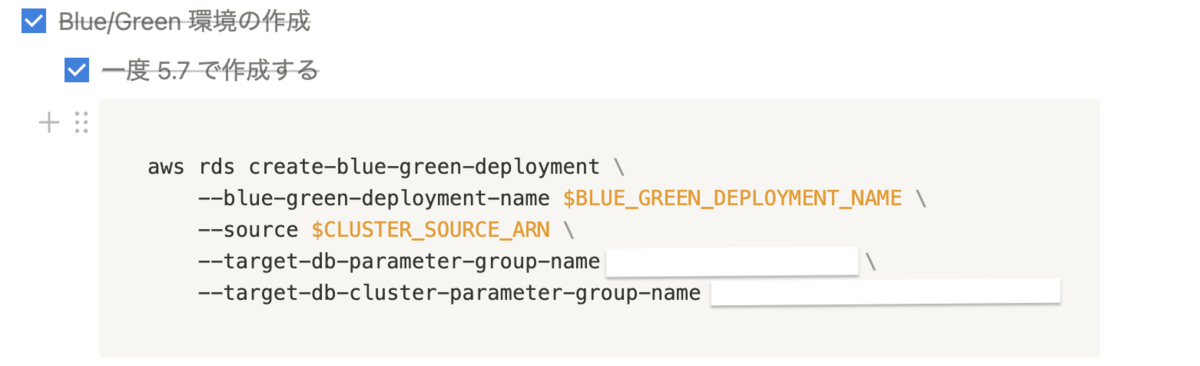Click the --target-db-cluster-parameter-group-name option
The height and width of the screenshot is (366, 1200).
coord(449,294)
